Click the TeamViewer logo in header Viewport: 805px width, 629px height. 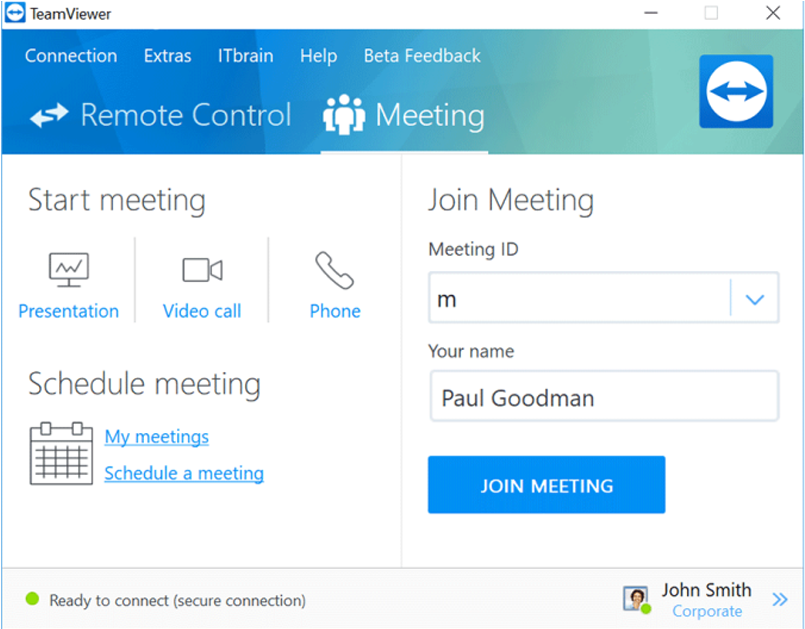click(x=736, y=91)
